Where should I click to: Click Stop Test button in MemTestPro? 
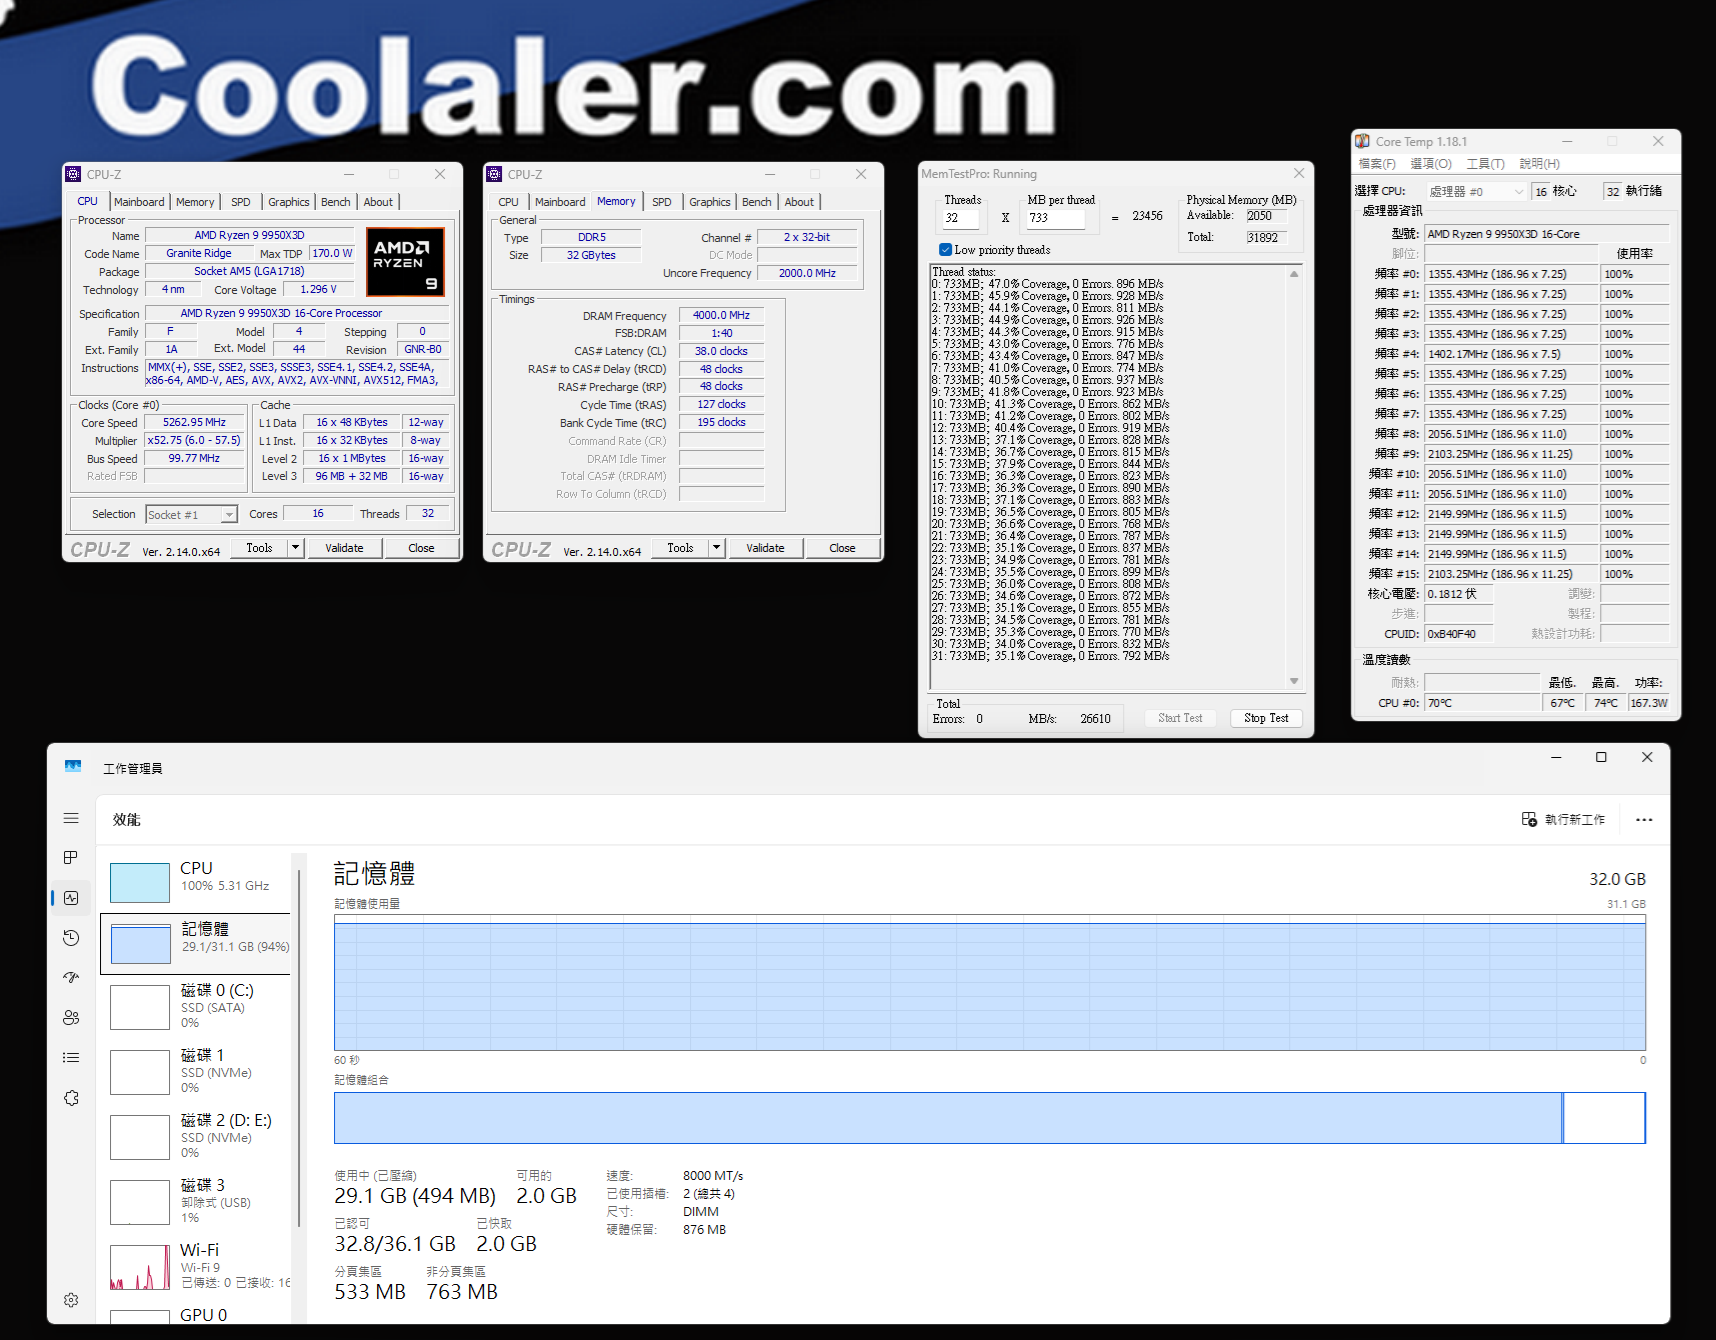1266,718
